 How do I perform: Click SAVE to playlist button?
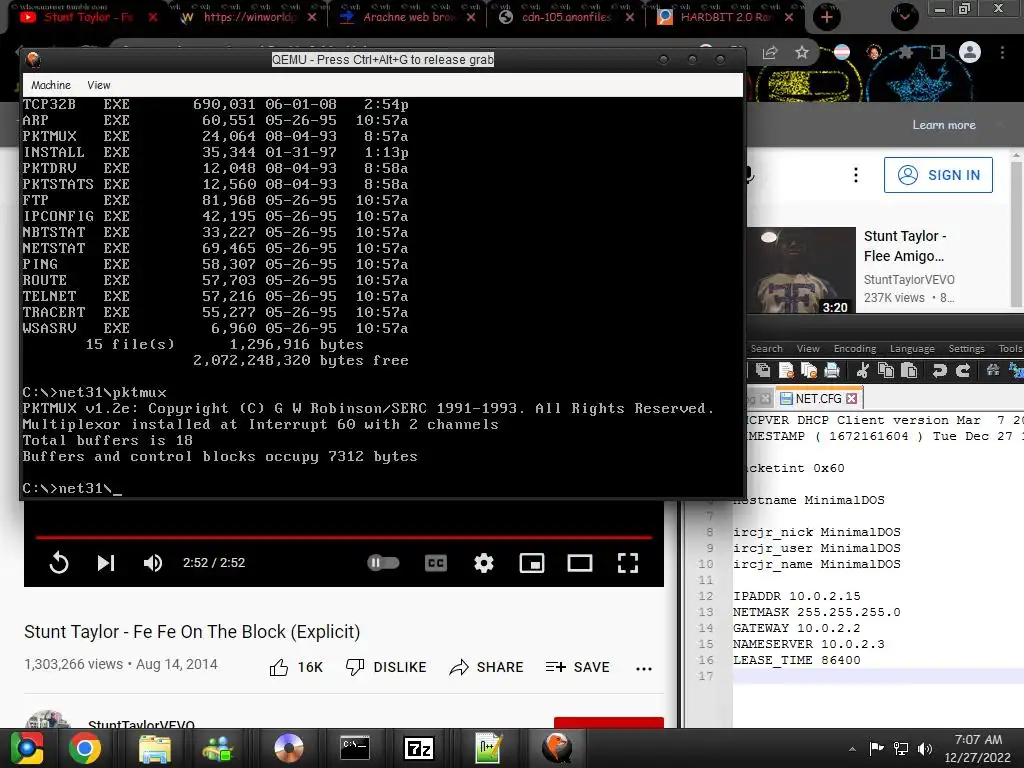[577, 667]
